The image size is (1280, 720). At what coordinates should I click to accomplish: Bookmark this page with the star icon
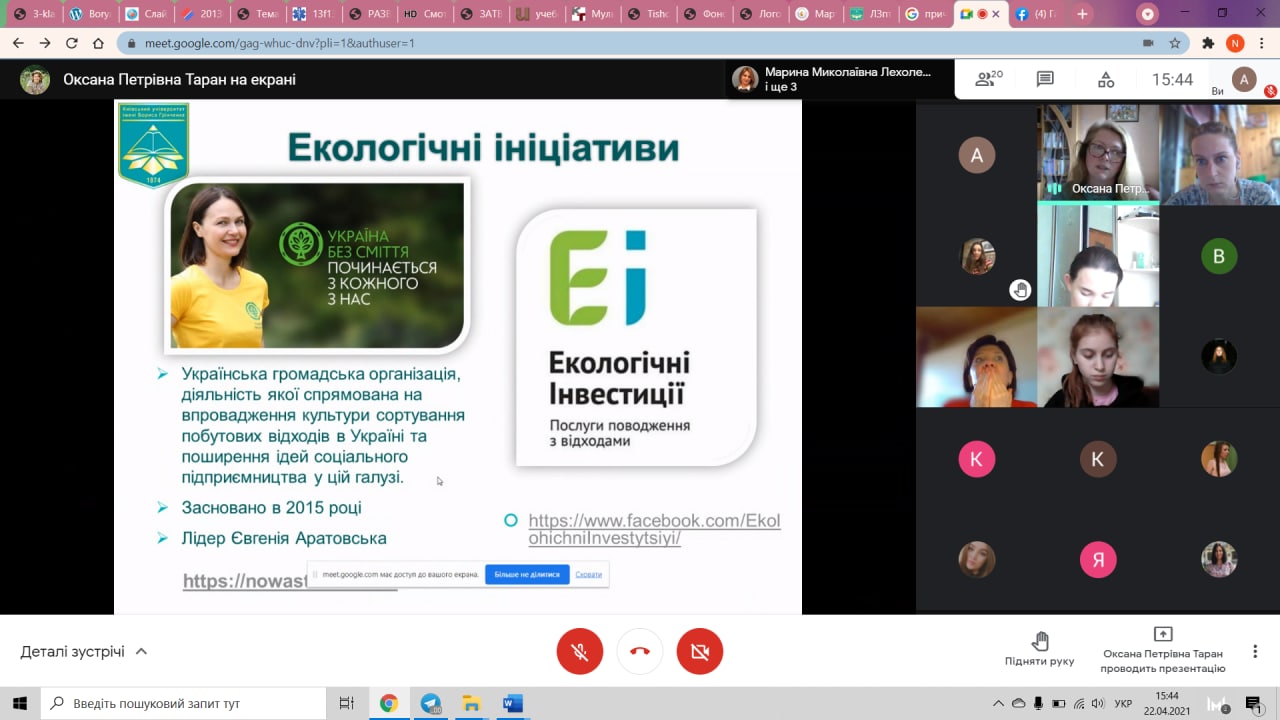pyautogui.click(x=1175, y=43)
